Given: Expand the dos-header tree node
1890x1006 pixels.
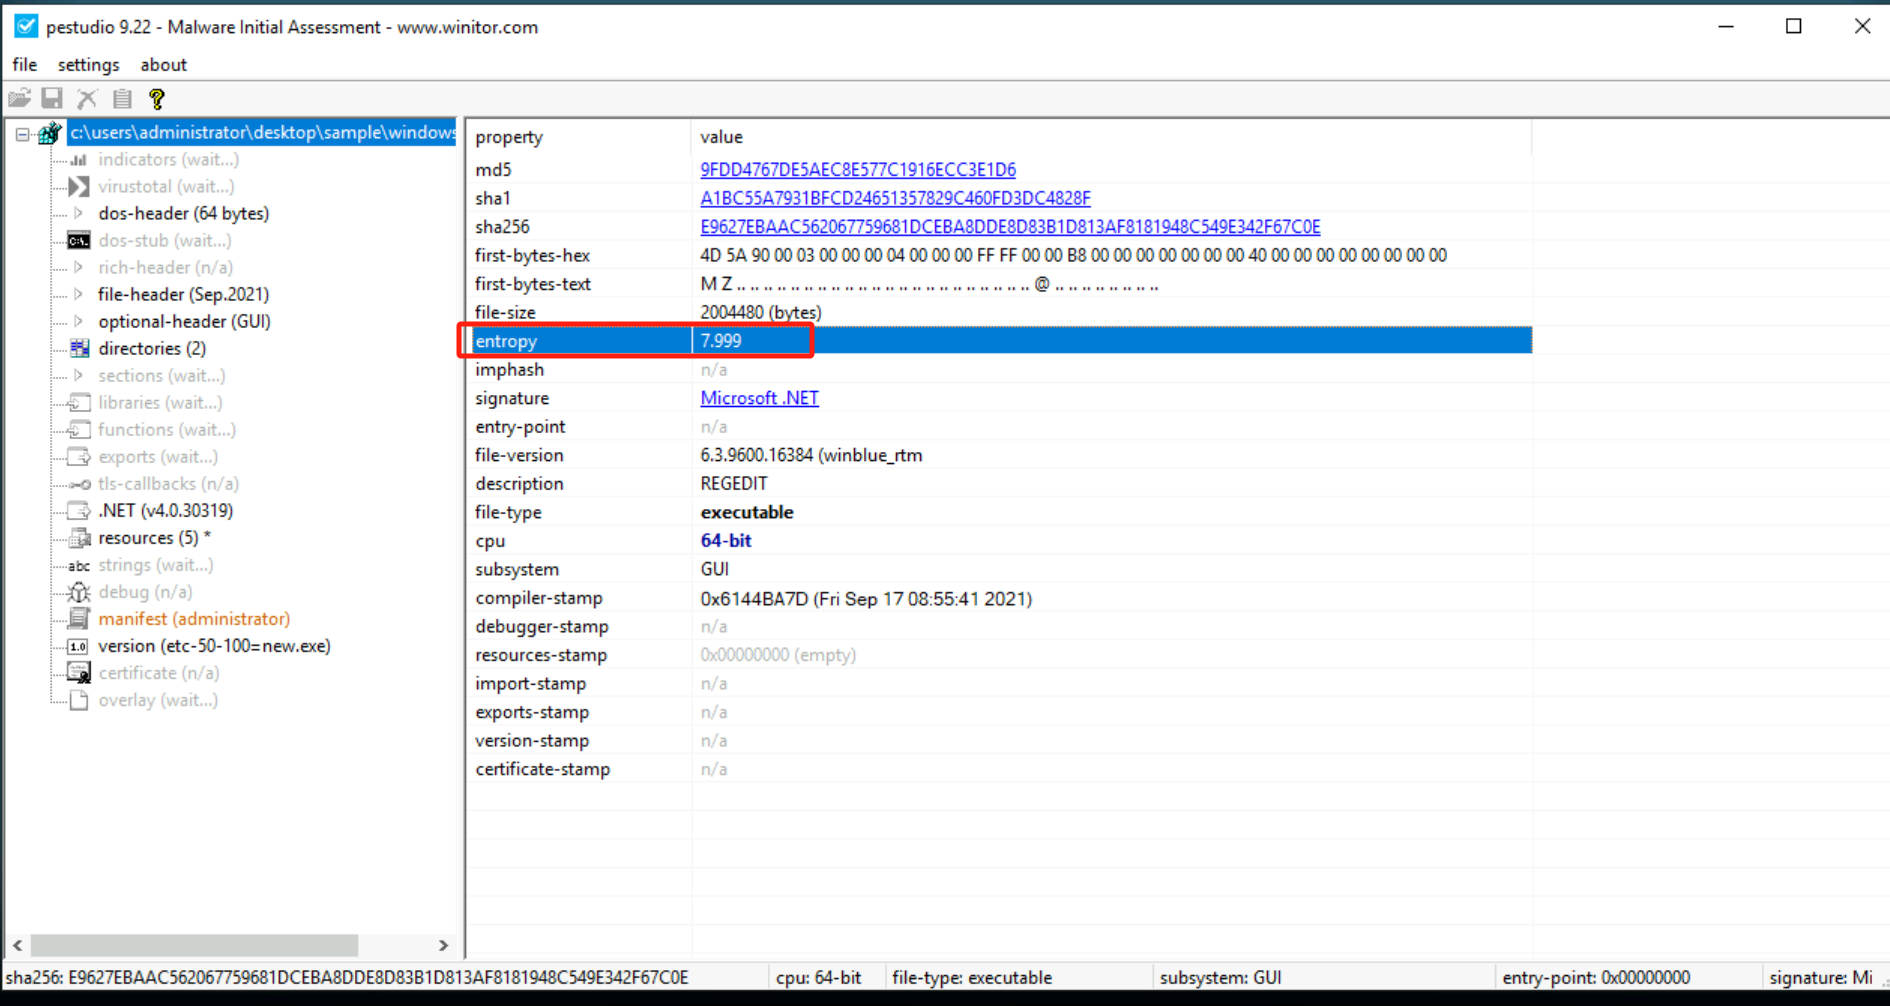Looking at the screenshot, I should tap(79, 214).
